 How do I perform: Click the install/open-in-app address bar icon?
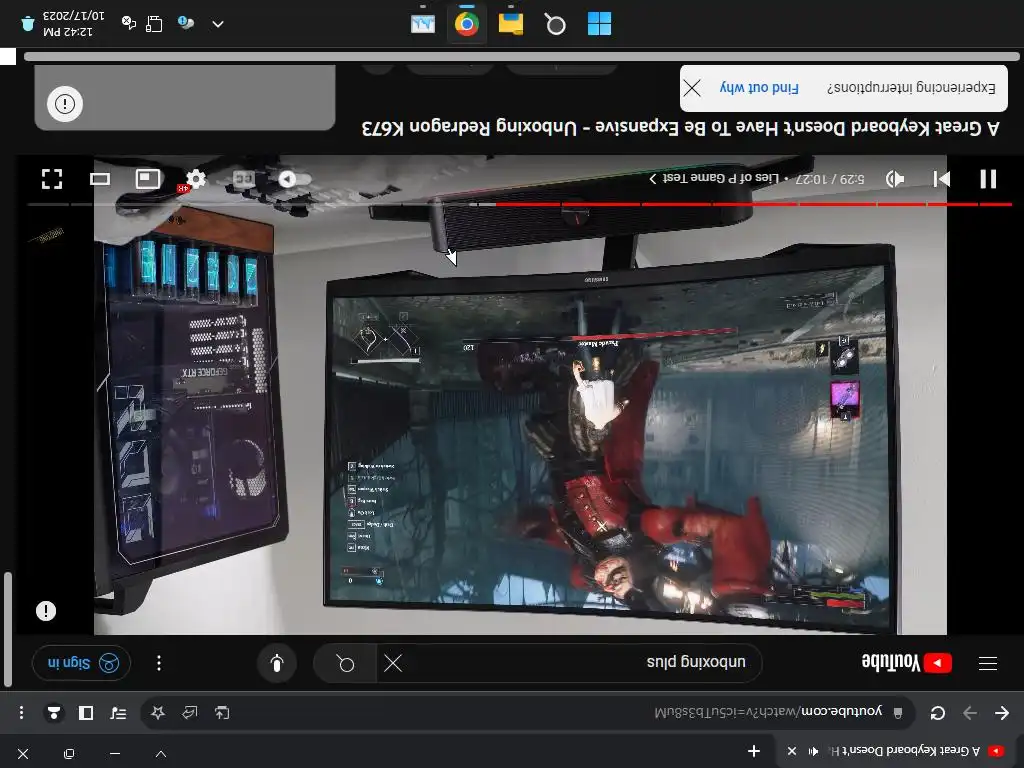[222, 712]
